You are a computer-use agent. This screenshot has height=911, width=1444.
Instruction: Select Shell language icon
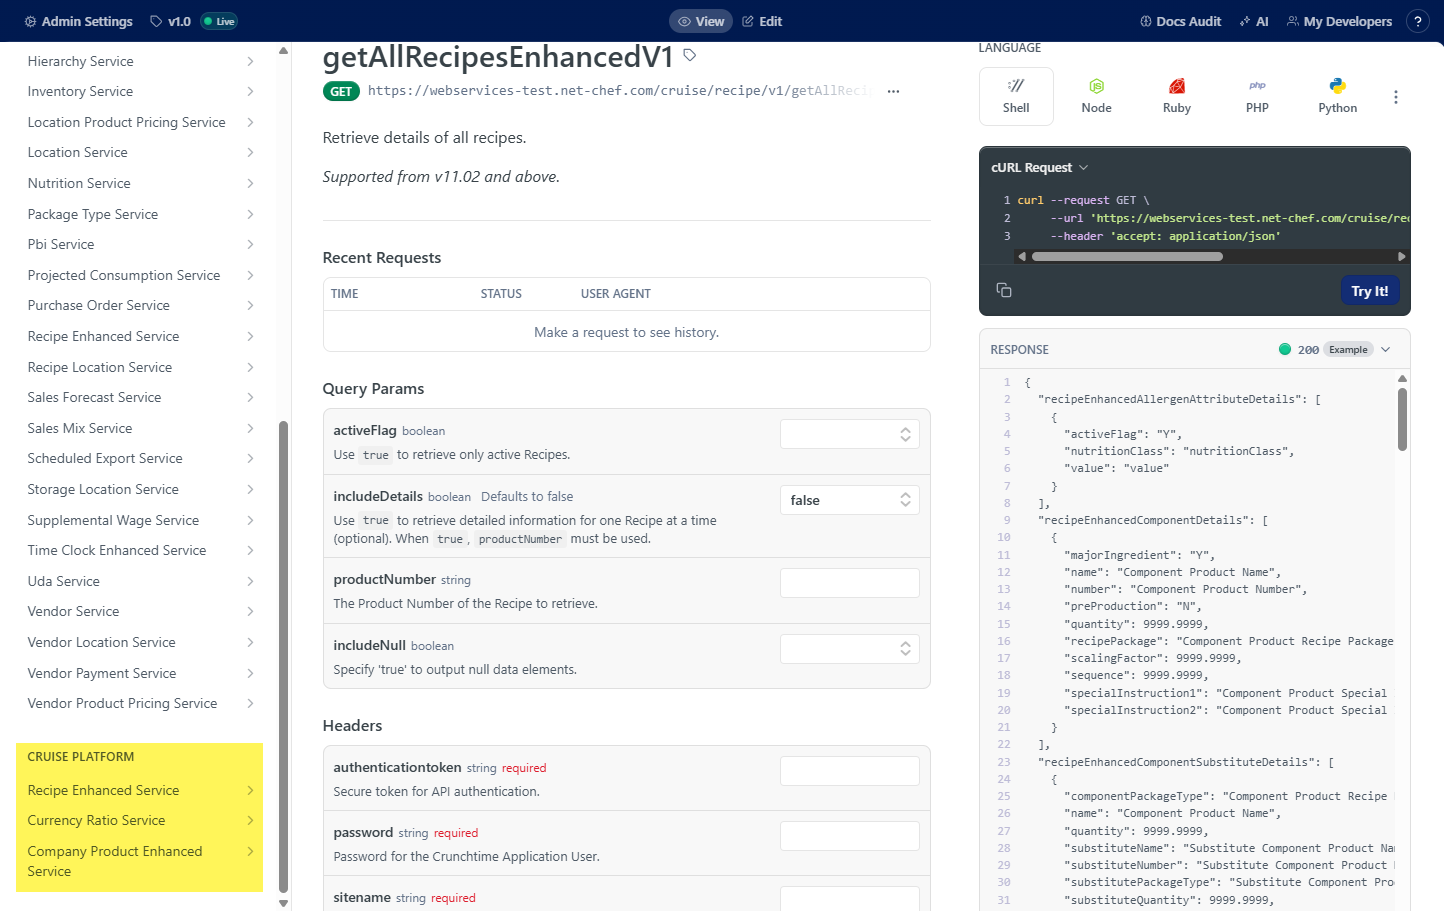pos(1016,96)
